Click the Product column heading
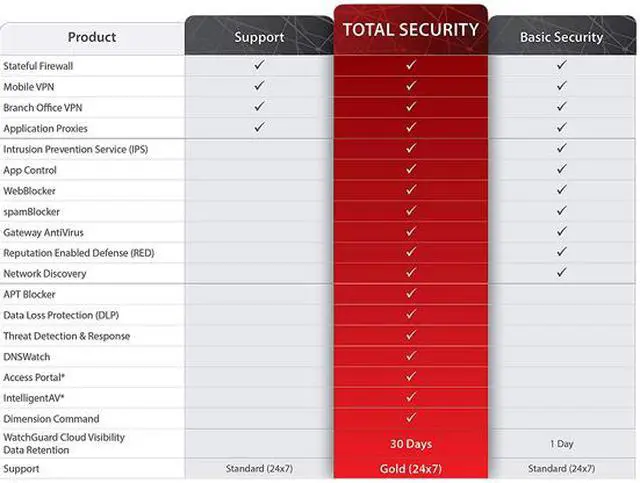Image resolution: width=640 pixels, height=483 pixels. click(92, 37)
